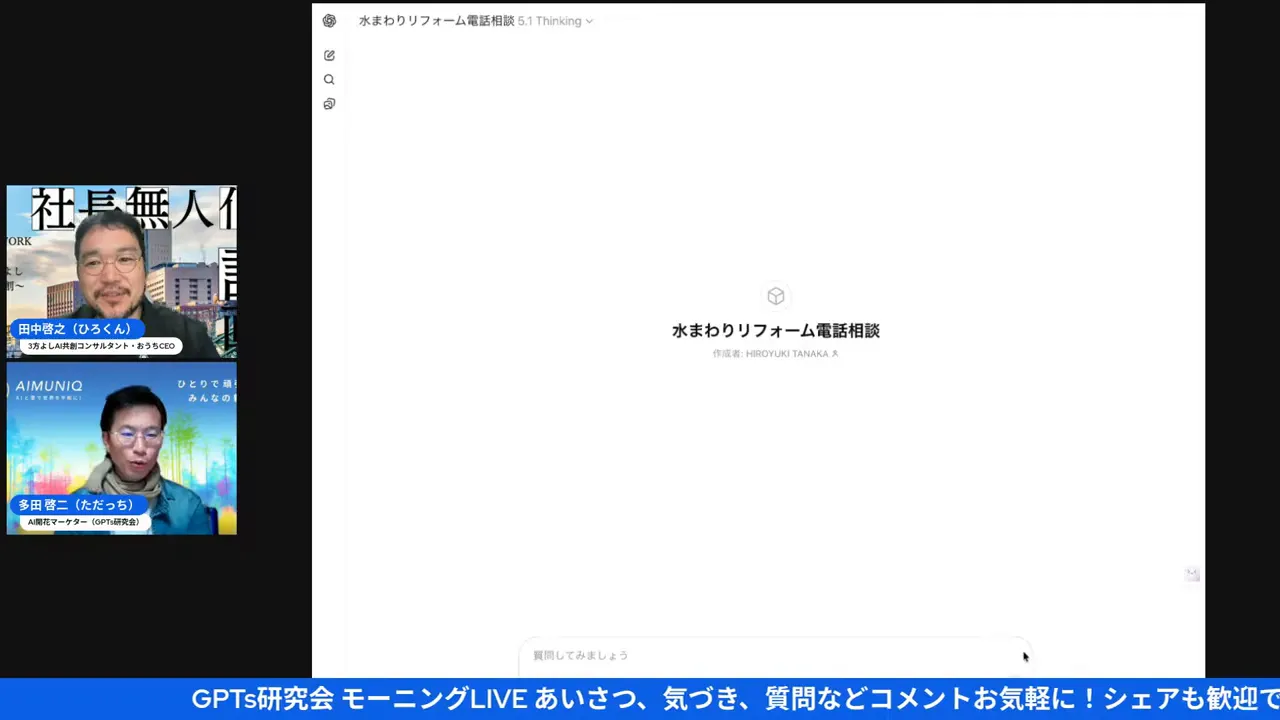
Task: Click the pencil edit glyph in the sidebar
Action: pyautogui.click(x=329, y=55)
